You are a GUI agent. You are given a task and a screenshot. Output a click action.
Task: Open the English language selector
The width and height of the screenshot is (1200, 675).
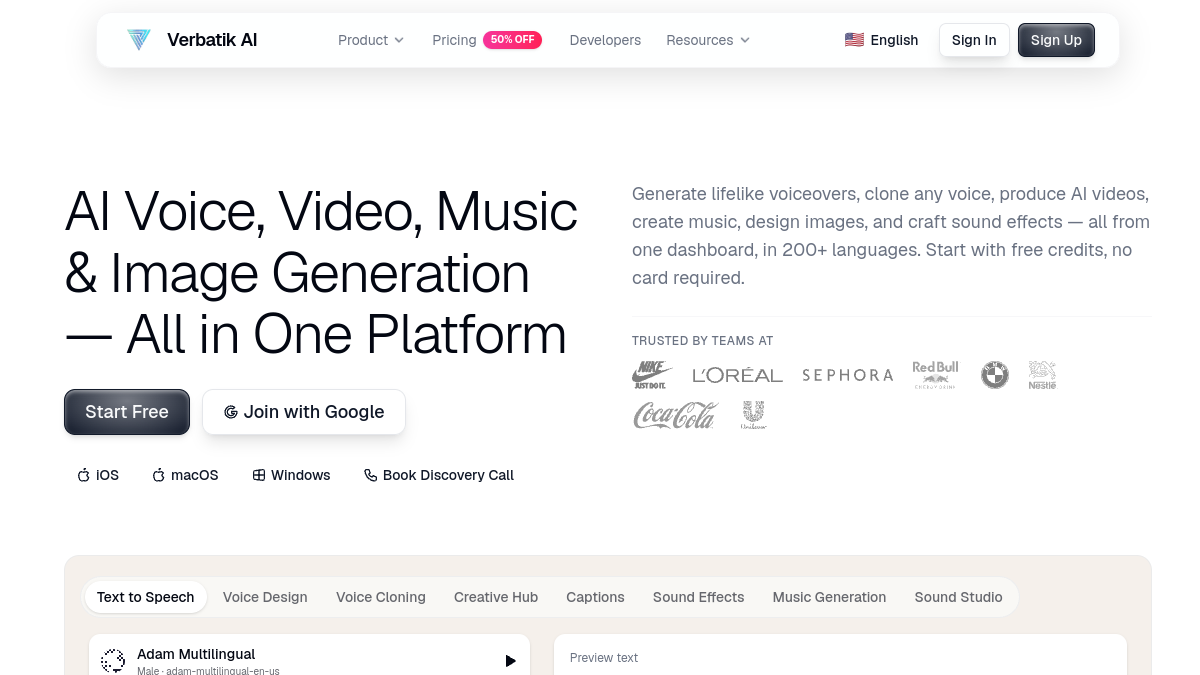(x=881, y=40)
